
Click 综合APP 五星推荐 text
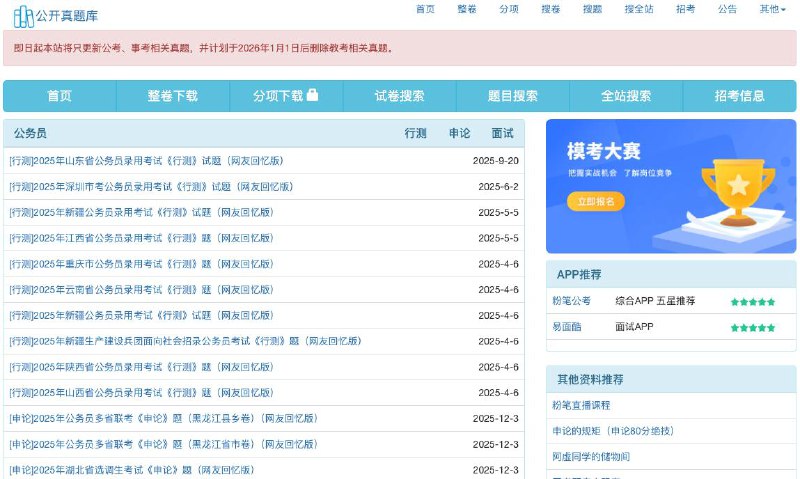[655, 301]
